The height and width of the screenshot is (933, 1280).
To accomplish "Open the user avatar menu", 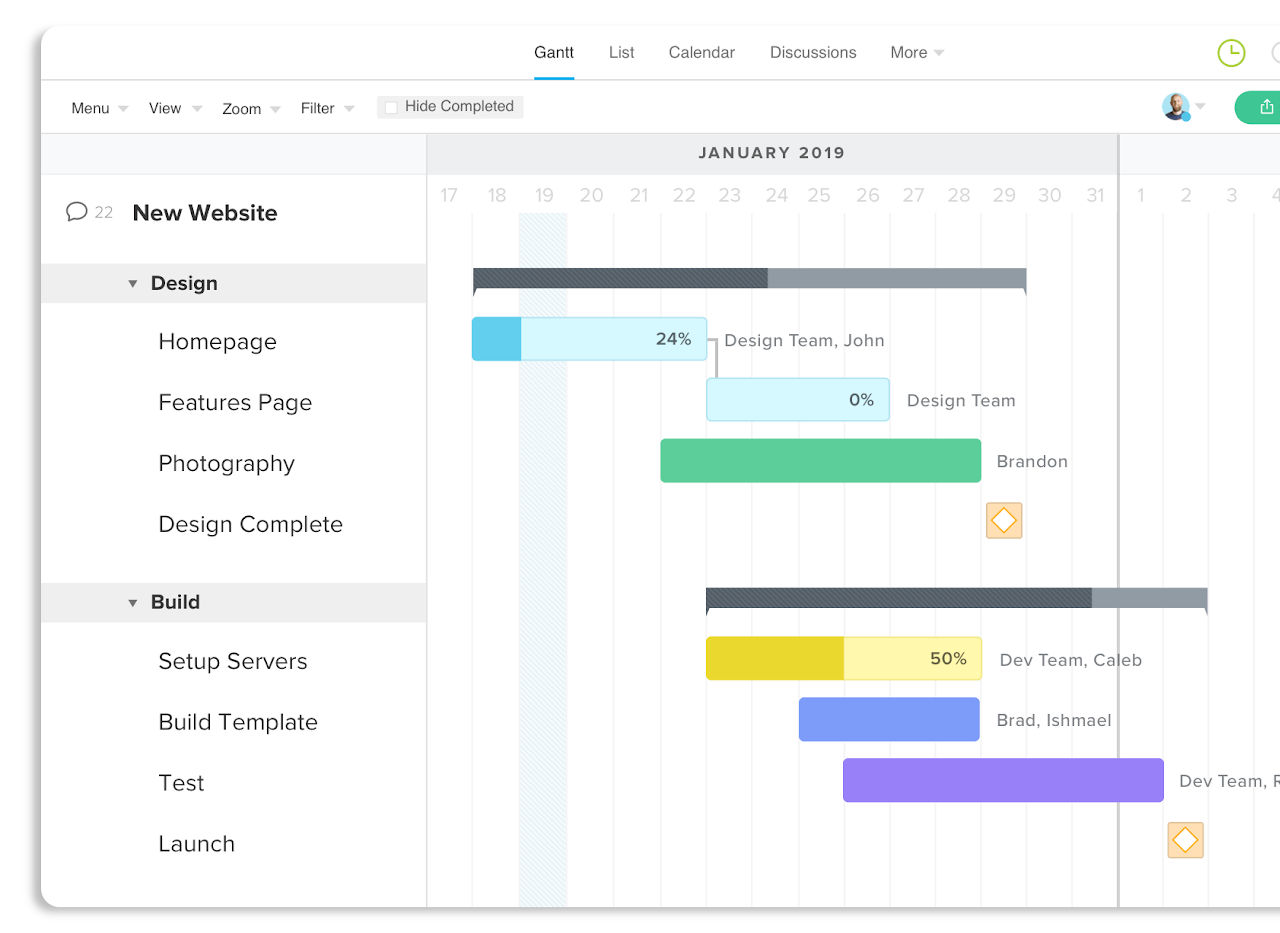I will (1183, 107).
